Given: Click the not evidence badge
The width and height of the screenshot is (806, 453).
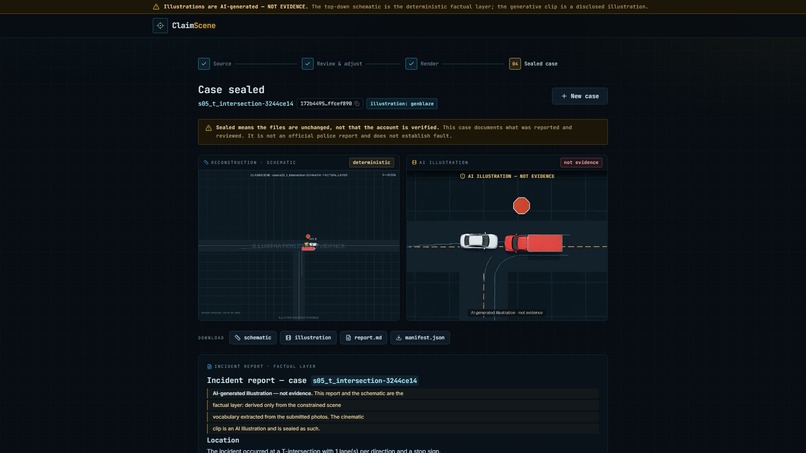Looking at the screenshot, I should point(581,162).
